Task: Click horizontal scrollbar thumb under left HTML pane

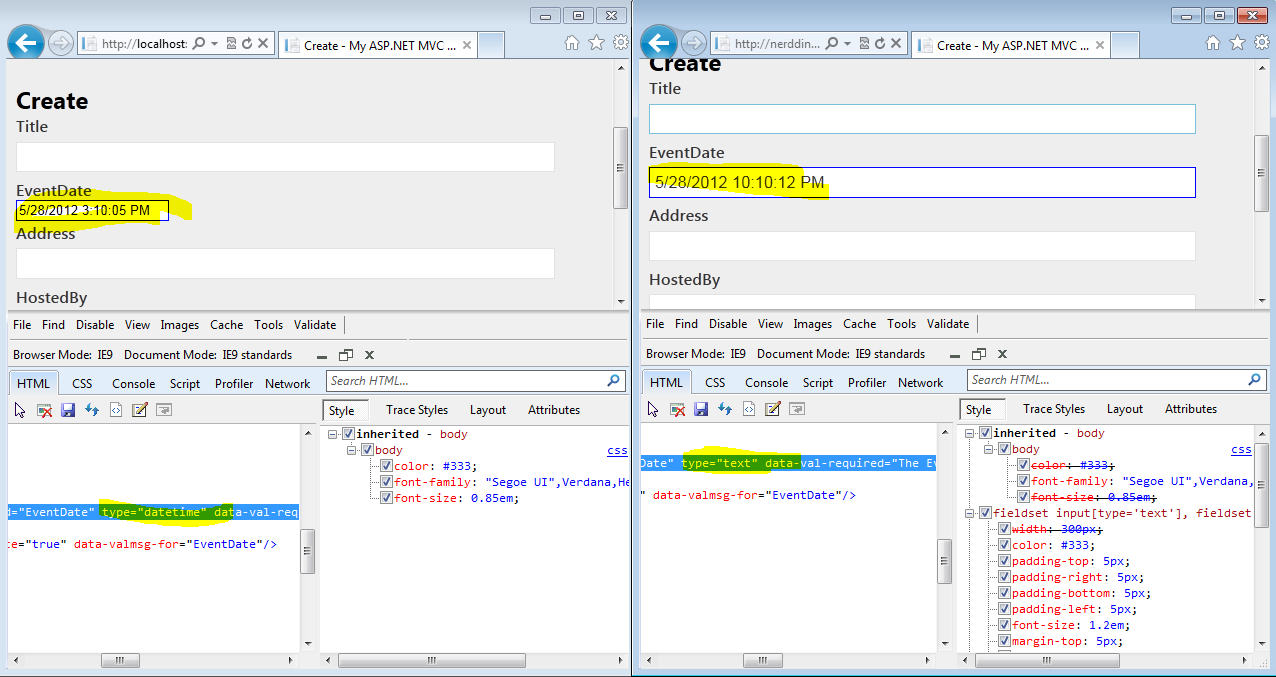Action: [120, 661]
